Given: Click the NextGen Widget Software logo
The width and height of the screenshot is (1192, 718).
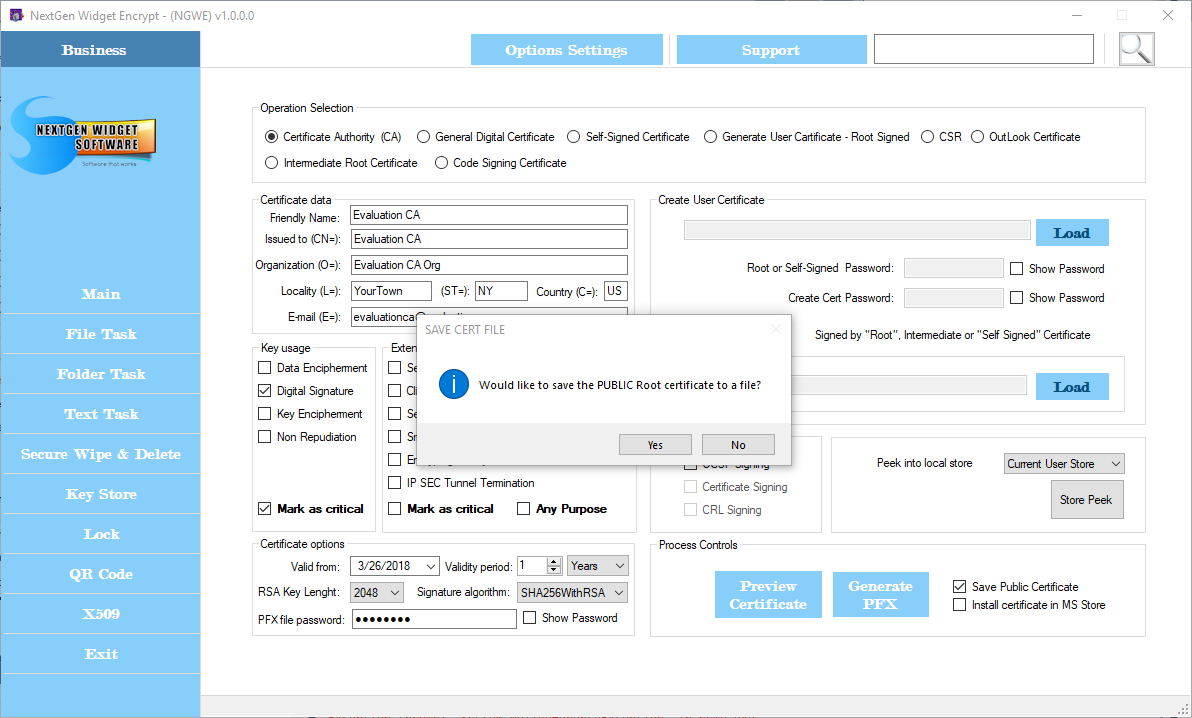Looking at the screenshot, I should (x=84, y=135).
